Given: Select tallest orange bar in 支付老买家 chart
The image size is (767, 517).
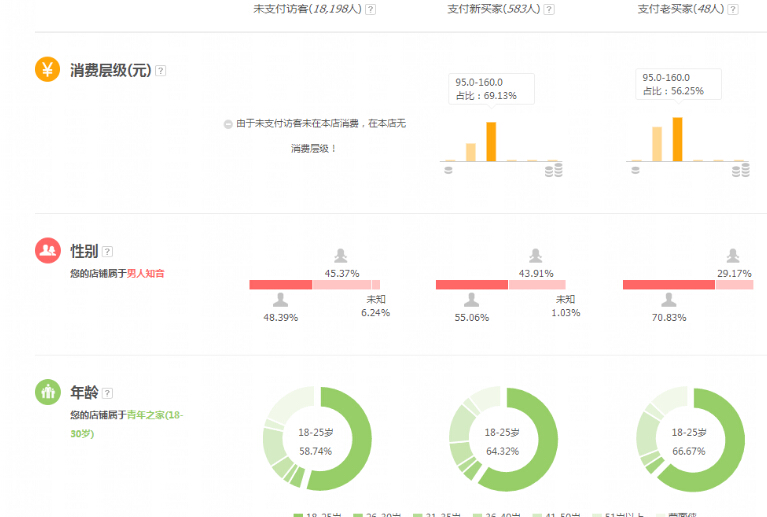Looking at the screenshot, I should pyautogui.click(x=677, y=139).
